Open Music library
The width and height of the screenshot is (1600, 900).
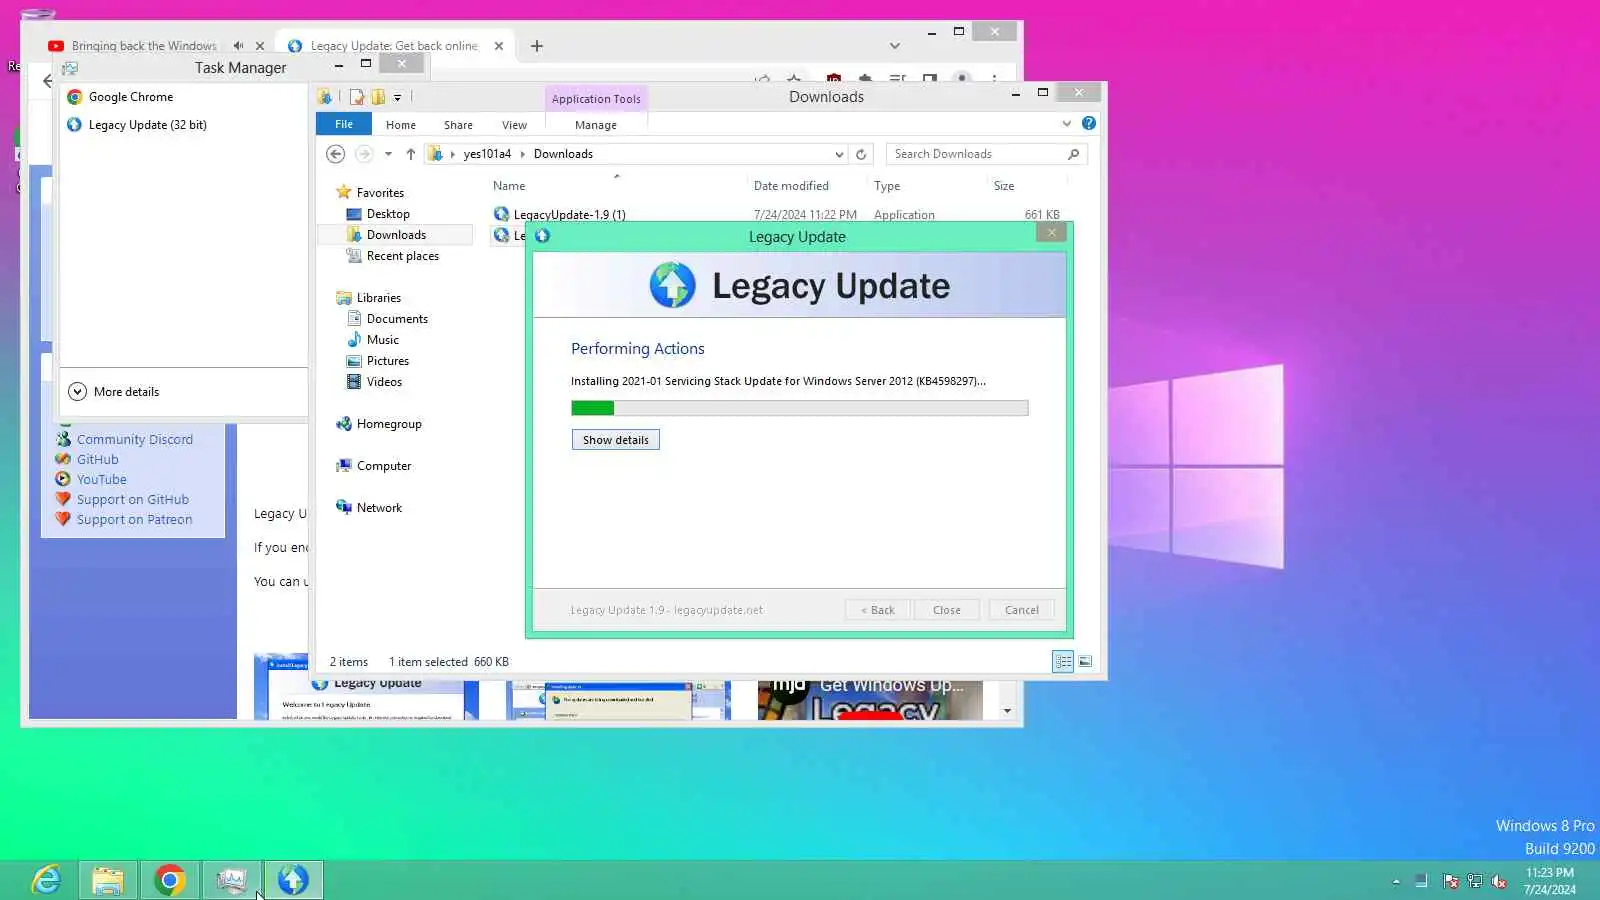(382, 340)
